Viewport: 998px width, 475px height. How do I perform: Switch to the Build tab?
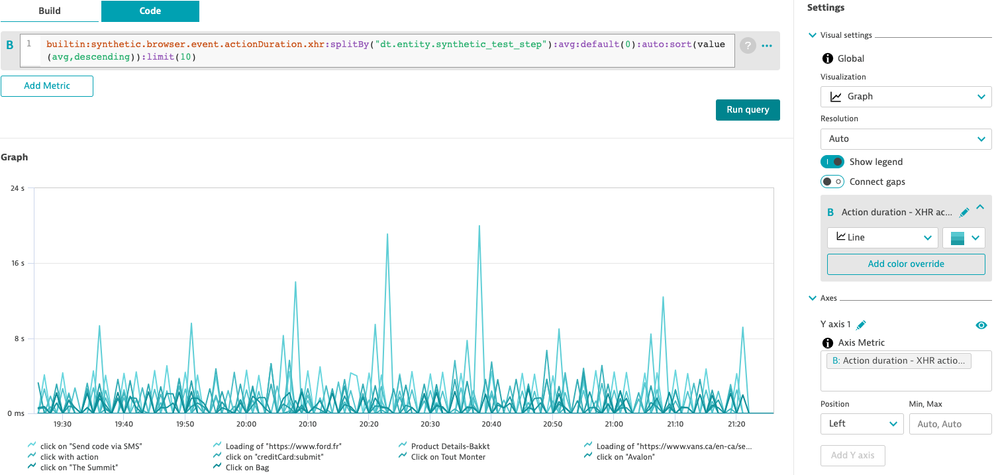tap(48, 11)
